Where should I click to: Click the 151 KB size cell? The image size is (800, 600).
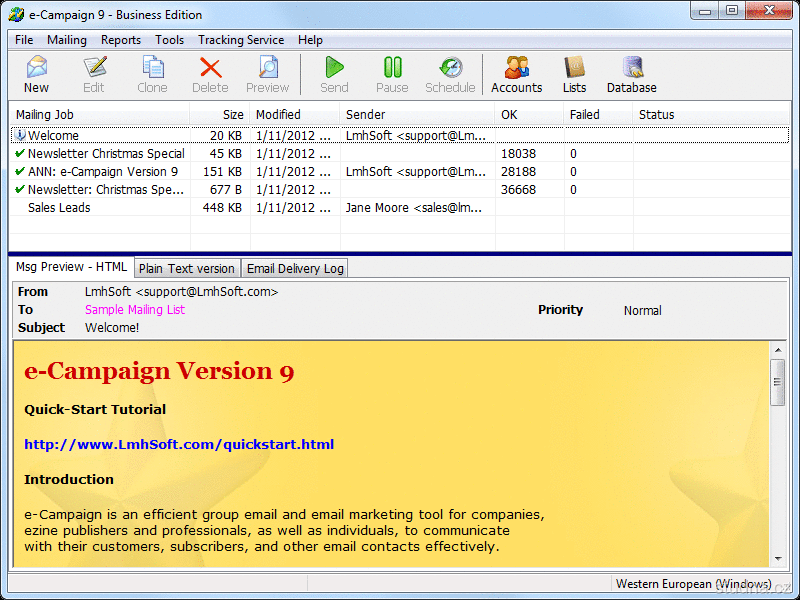pyautogui.click(x=222, y=171)
